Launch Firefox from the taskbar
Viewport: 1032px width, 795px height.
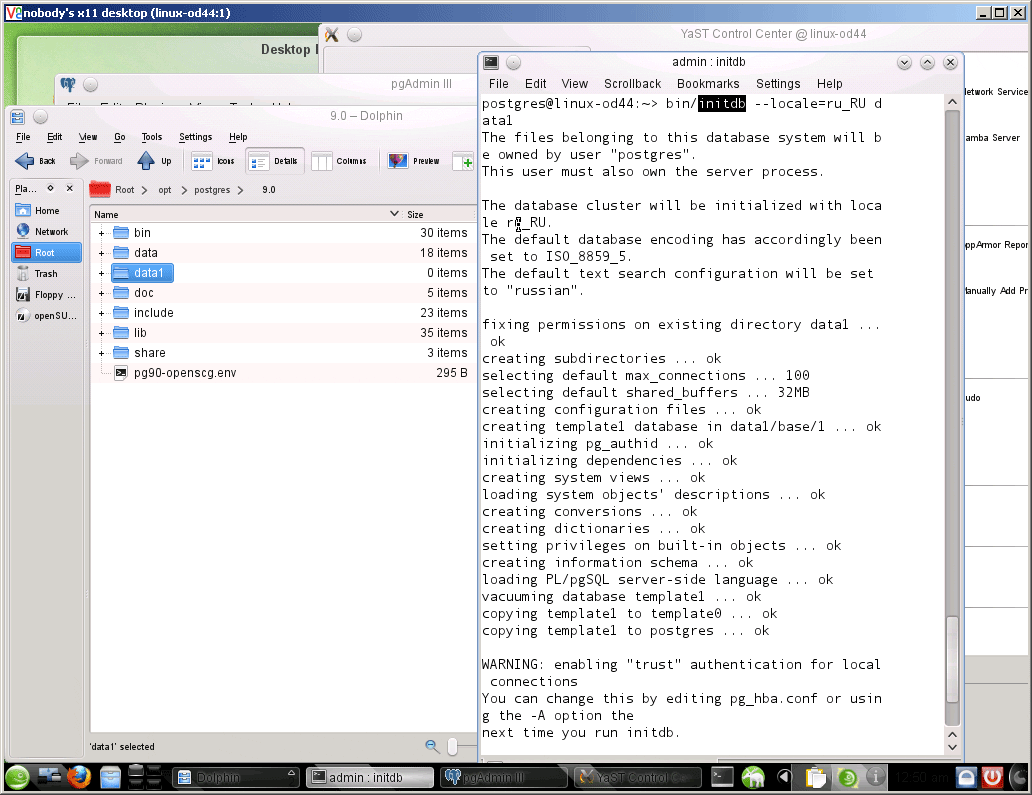pos(79,777)
